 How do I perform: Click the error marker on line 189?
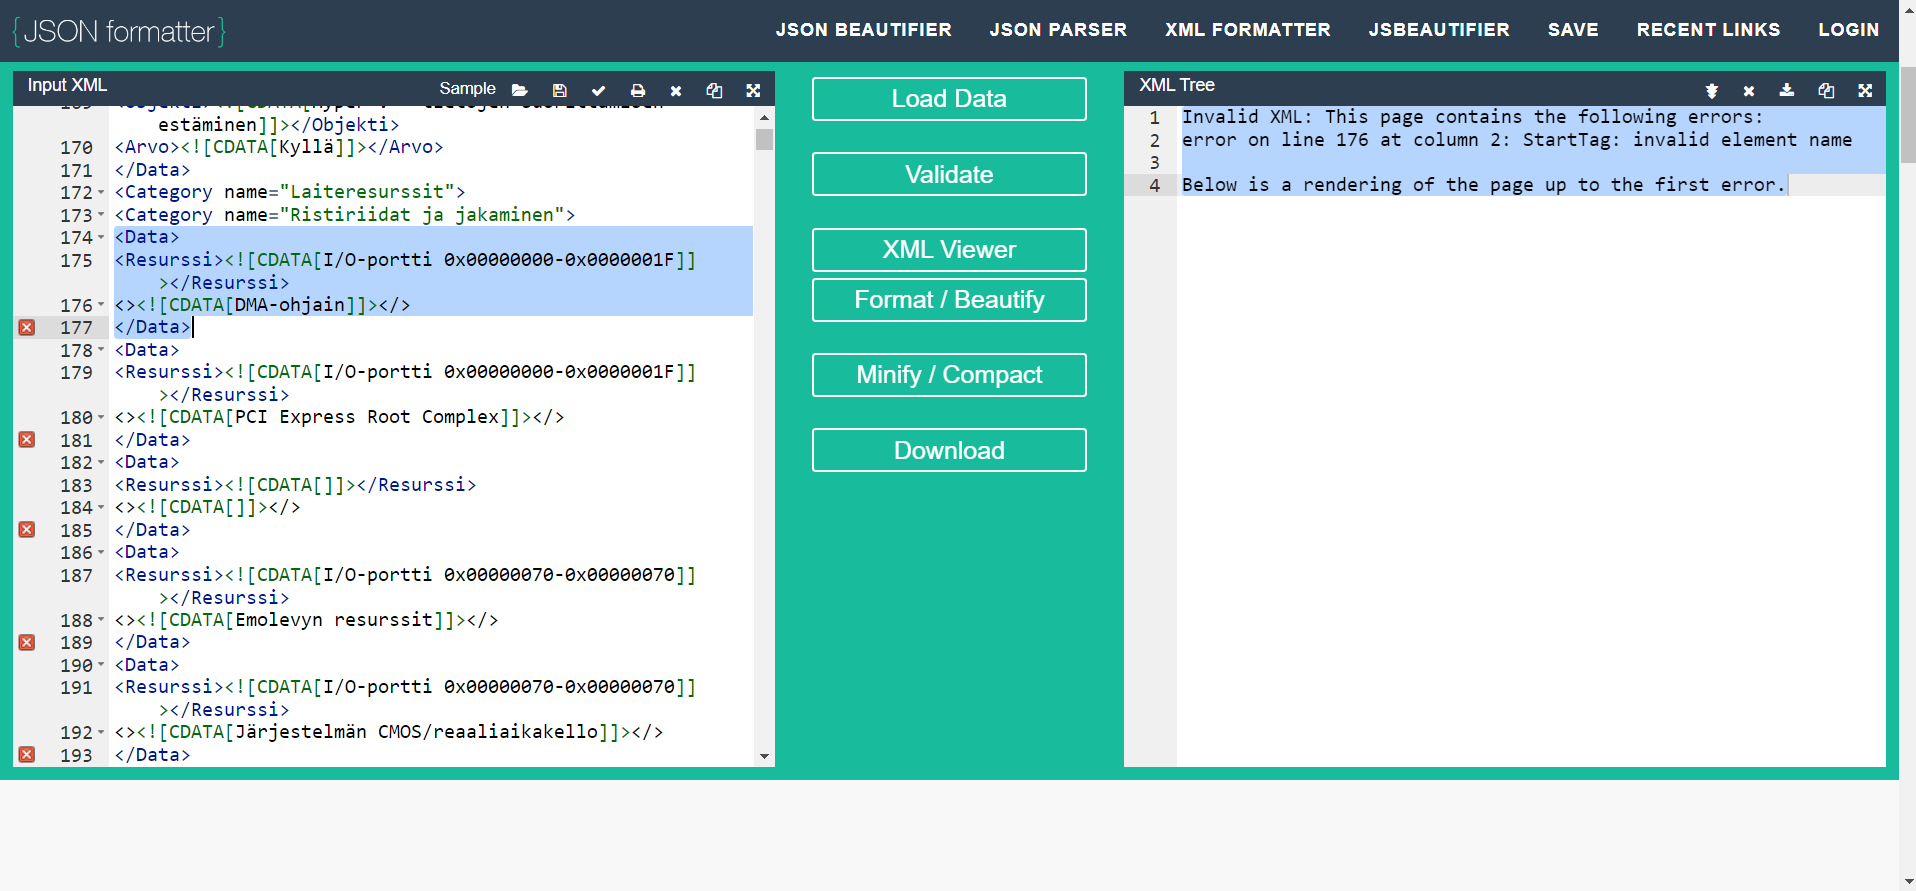pos(27,642)
